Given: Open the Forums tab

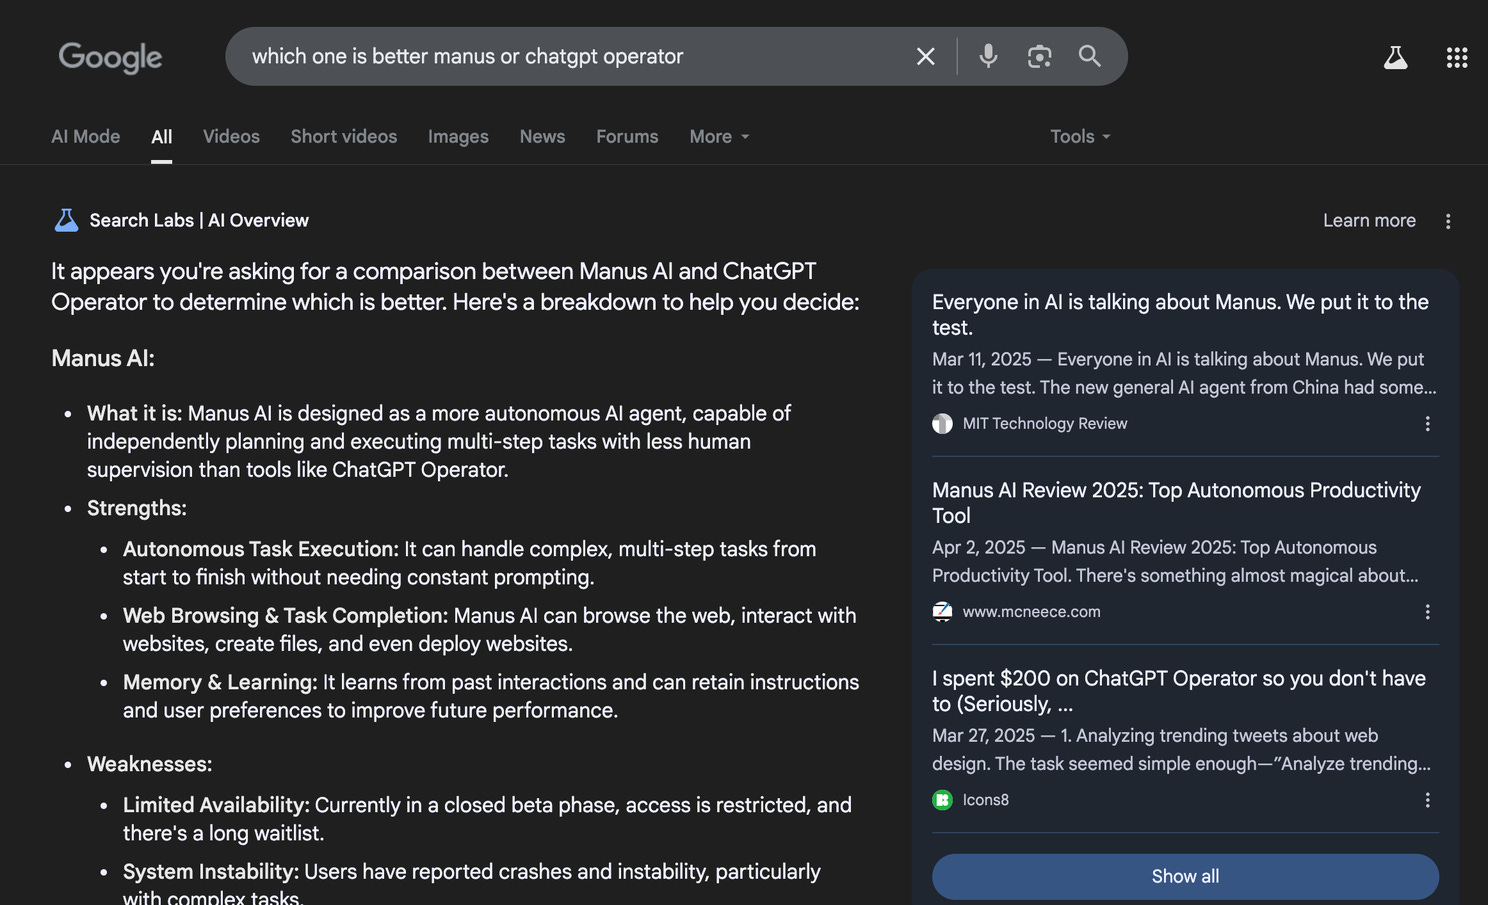Looking at the screenshot, I should pyautogui.click(x=627, y=137).
